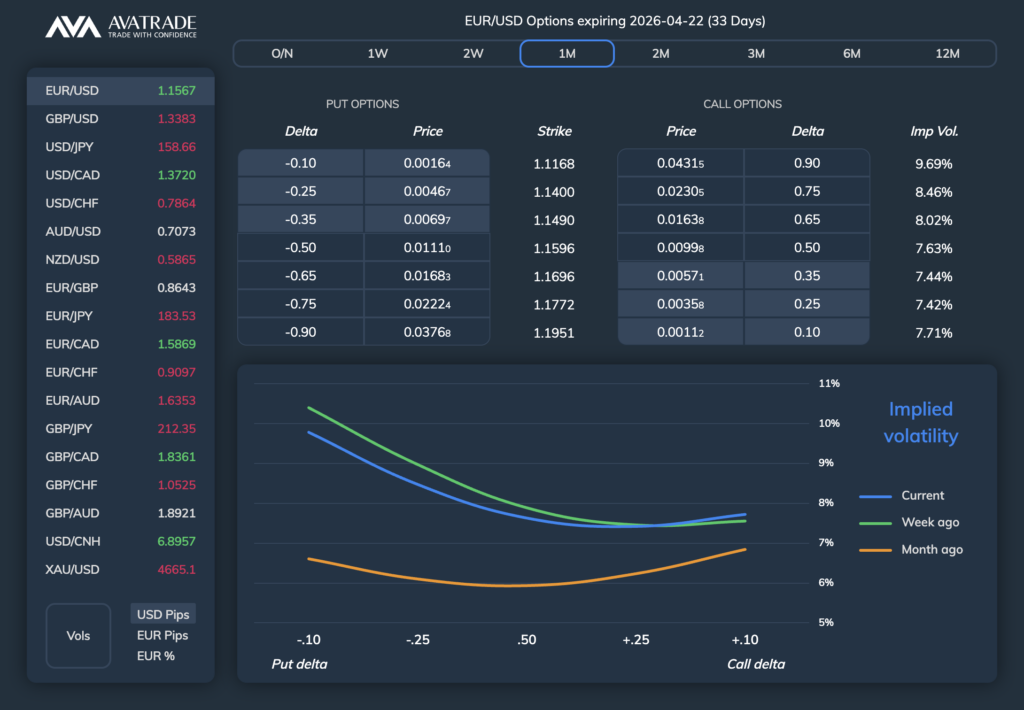1024x710 pixels.
Task: Click the AvaTrade logo
Action: point(121,27)
